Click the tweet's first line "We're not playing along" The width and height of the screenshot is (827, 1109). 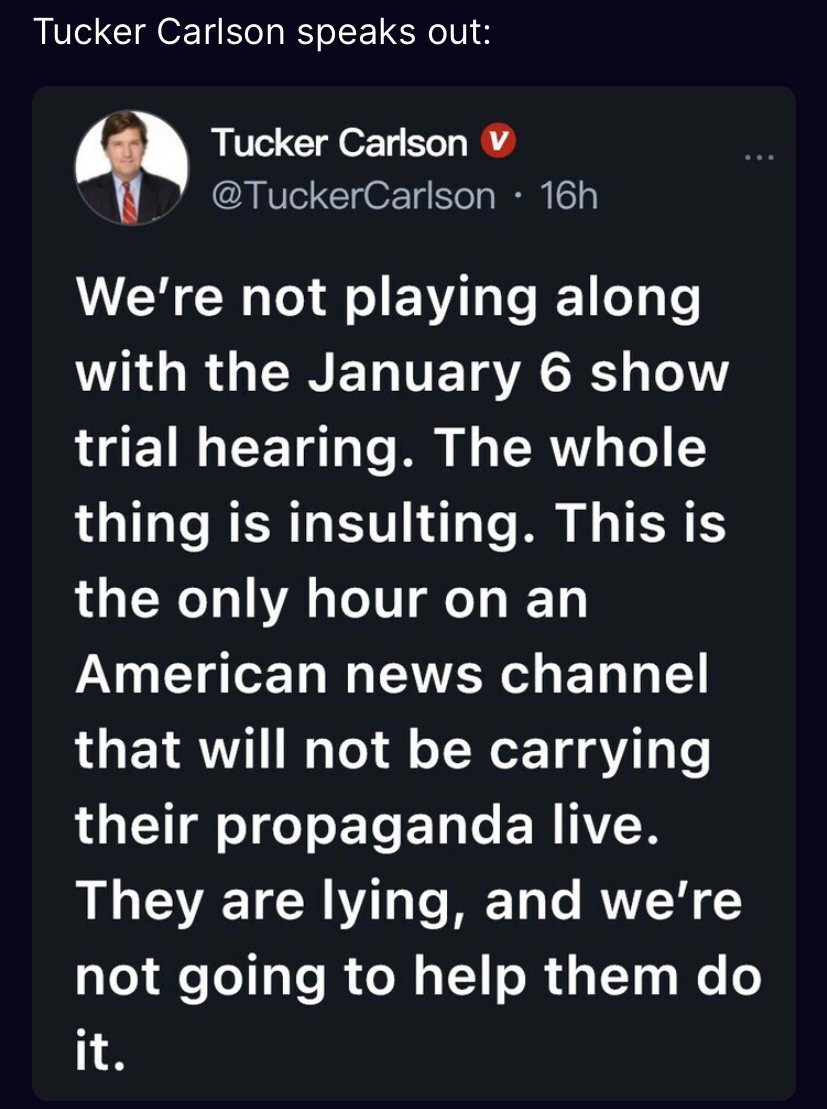(390, 301)
